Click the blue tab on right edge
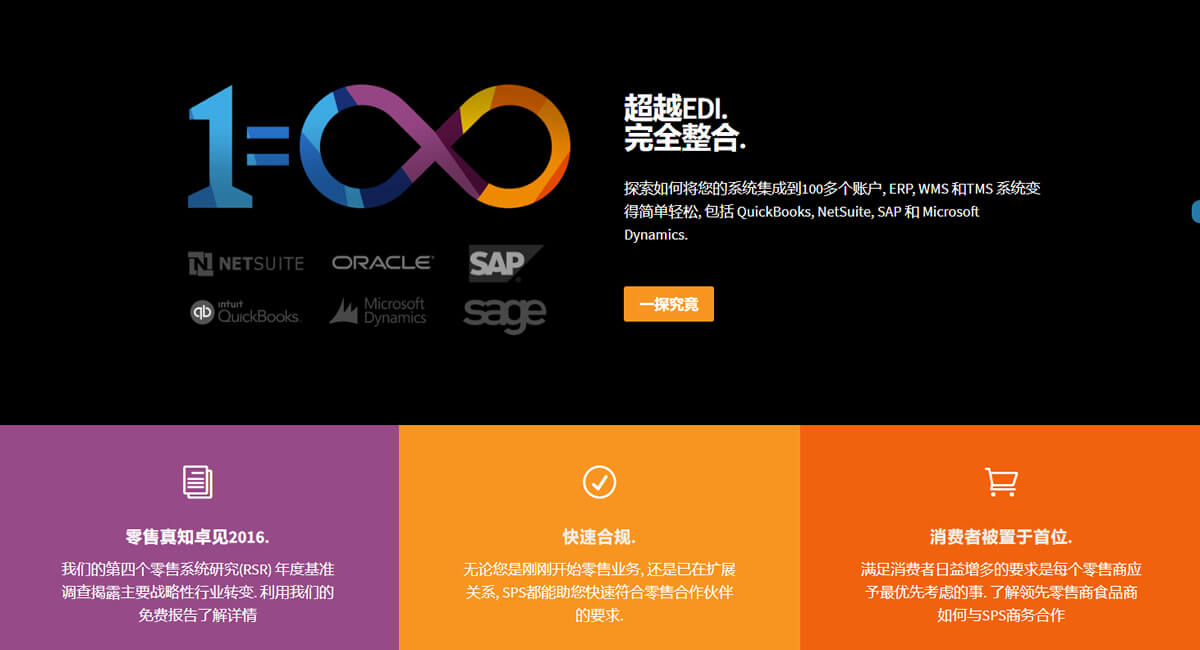 tap(1195, 211)
